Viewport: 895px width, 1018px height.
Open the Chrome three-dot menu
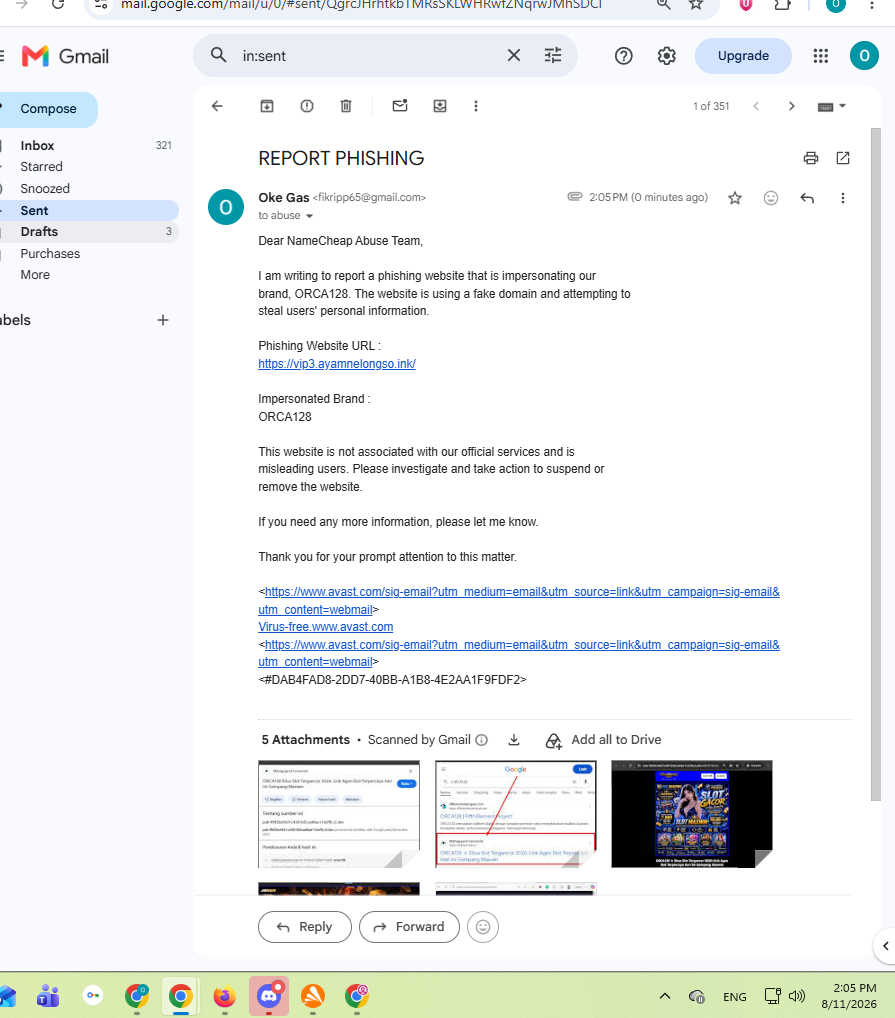point(872,5)
